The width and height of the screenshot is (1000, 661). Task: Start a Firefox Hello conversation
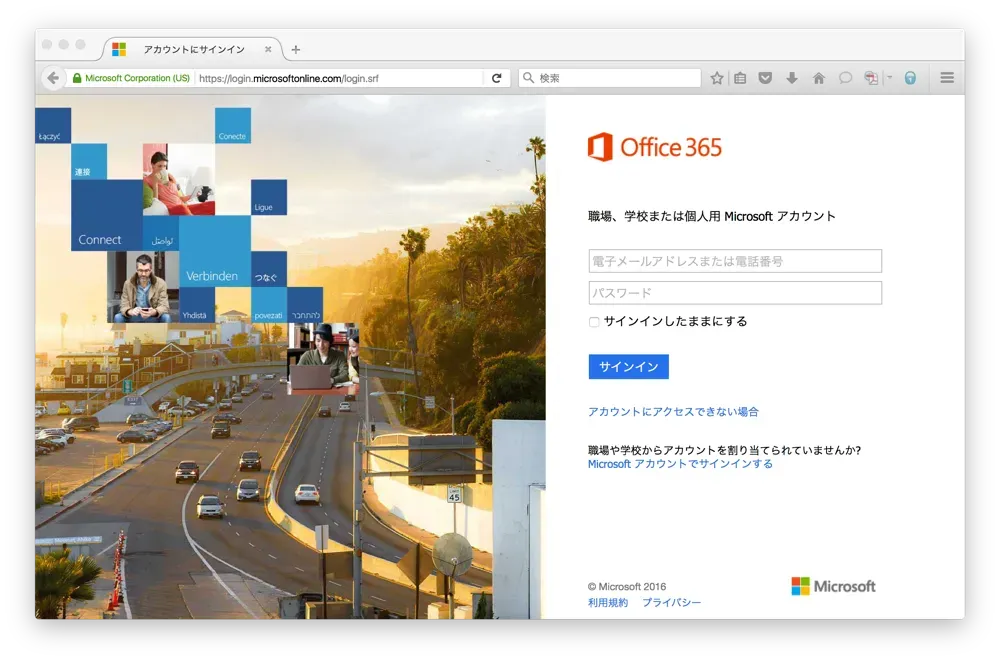pyautogui.click(x=846, y=77)
